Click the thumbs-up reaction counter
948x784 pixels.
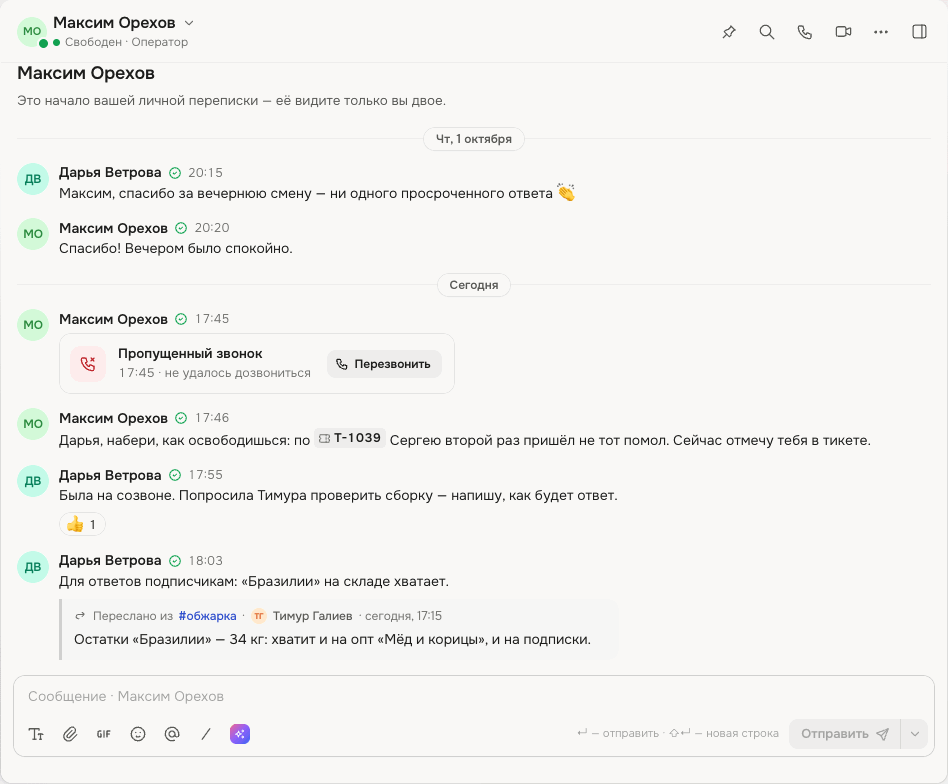tap(82, 524)
